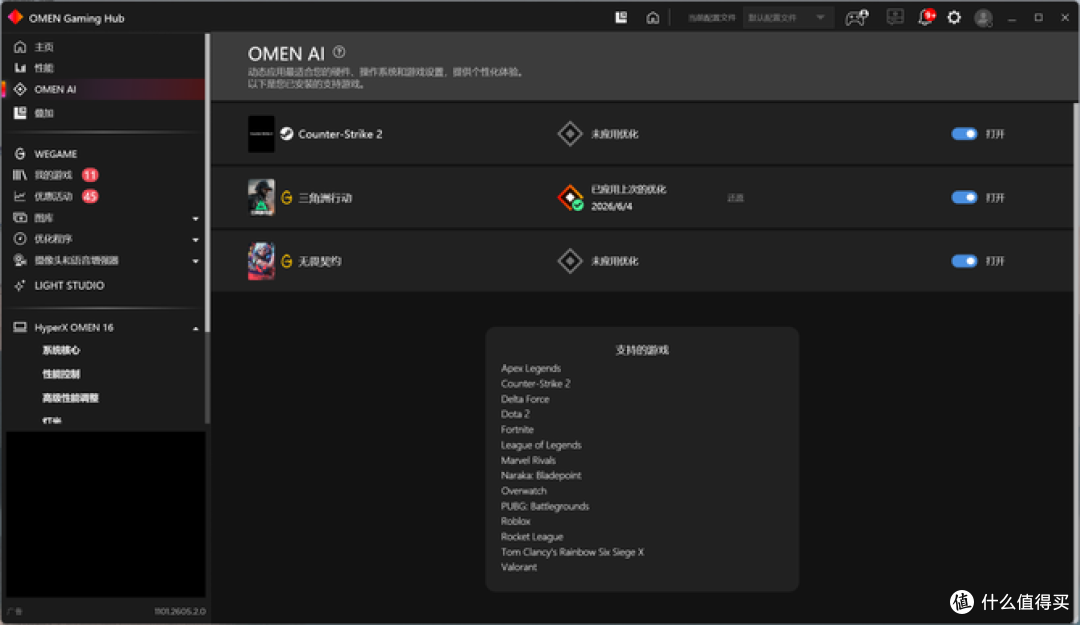Open 性能控制 under HyperX OMEN 16
Image resolution: width=1080 pixels, height=625 pixels.
click(61, 374)
